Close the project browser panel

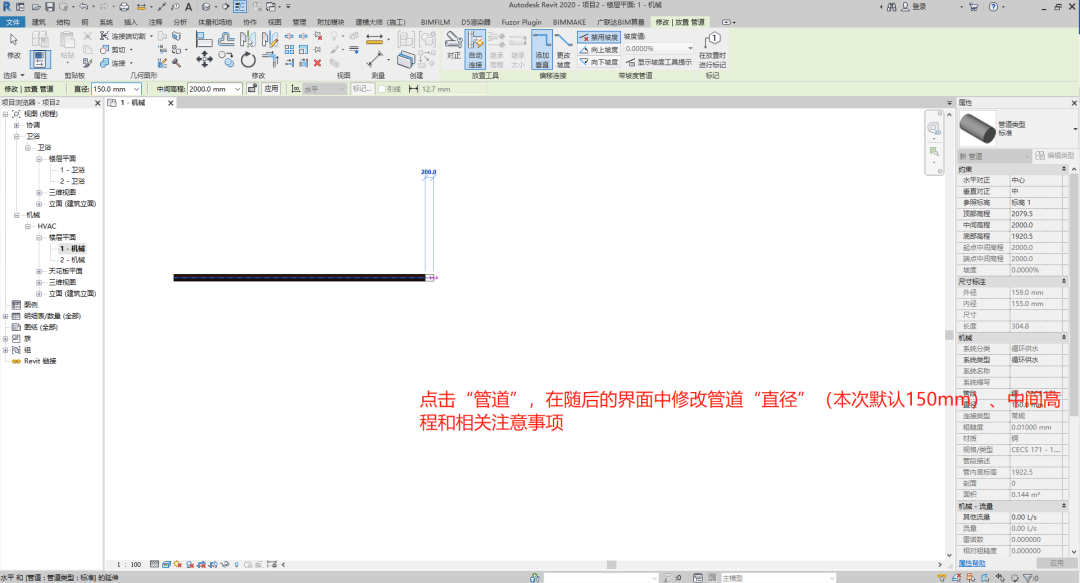[97, 103]
